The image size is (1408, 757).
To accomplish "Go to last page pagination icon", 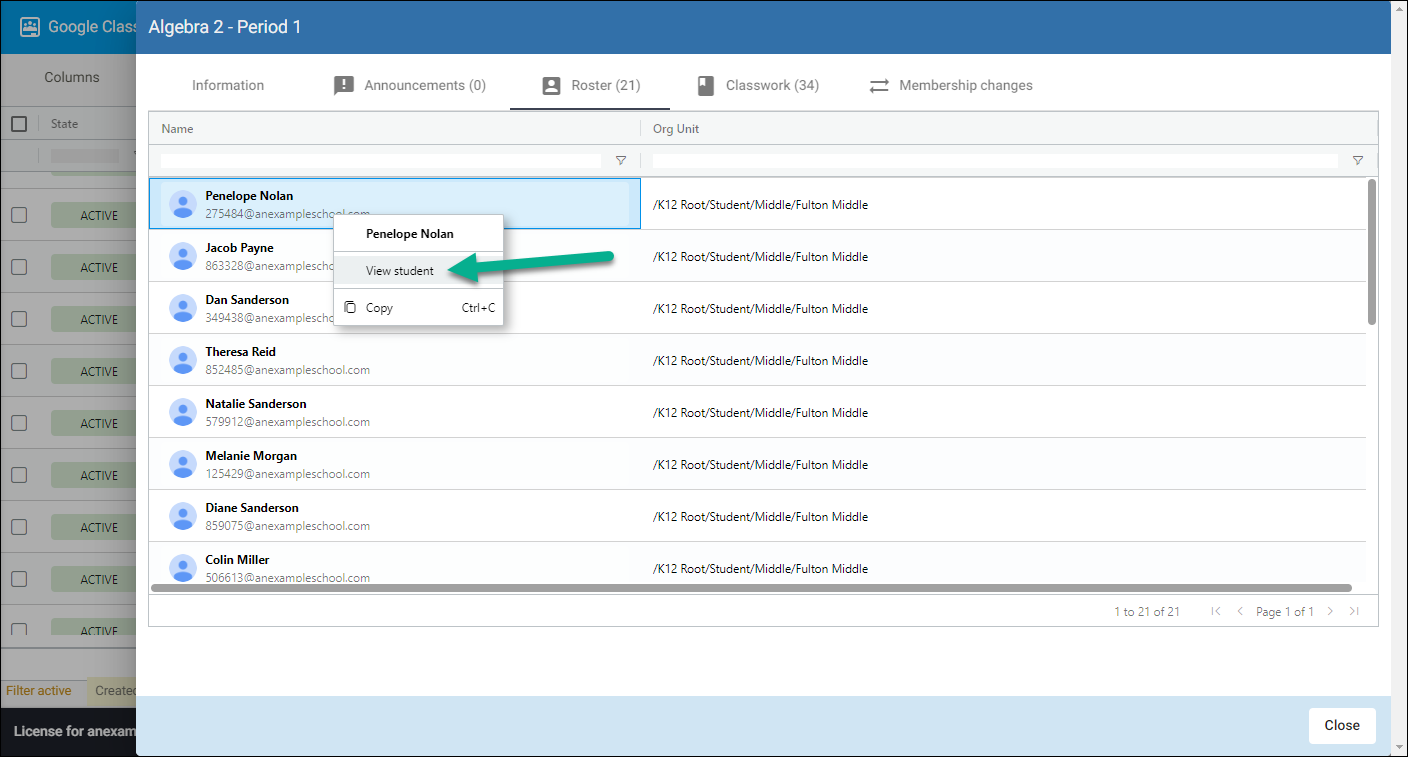I will [x=1354, y=611].
